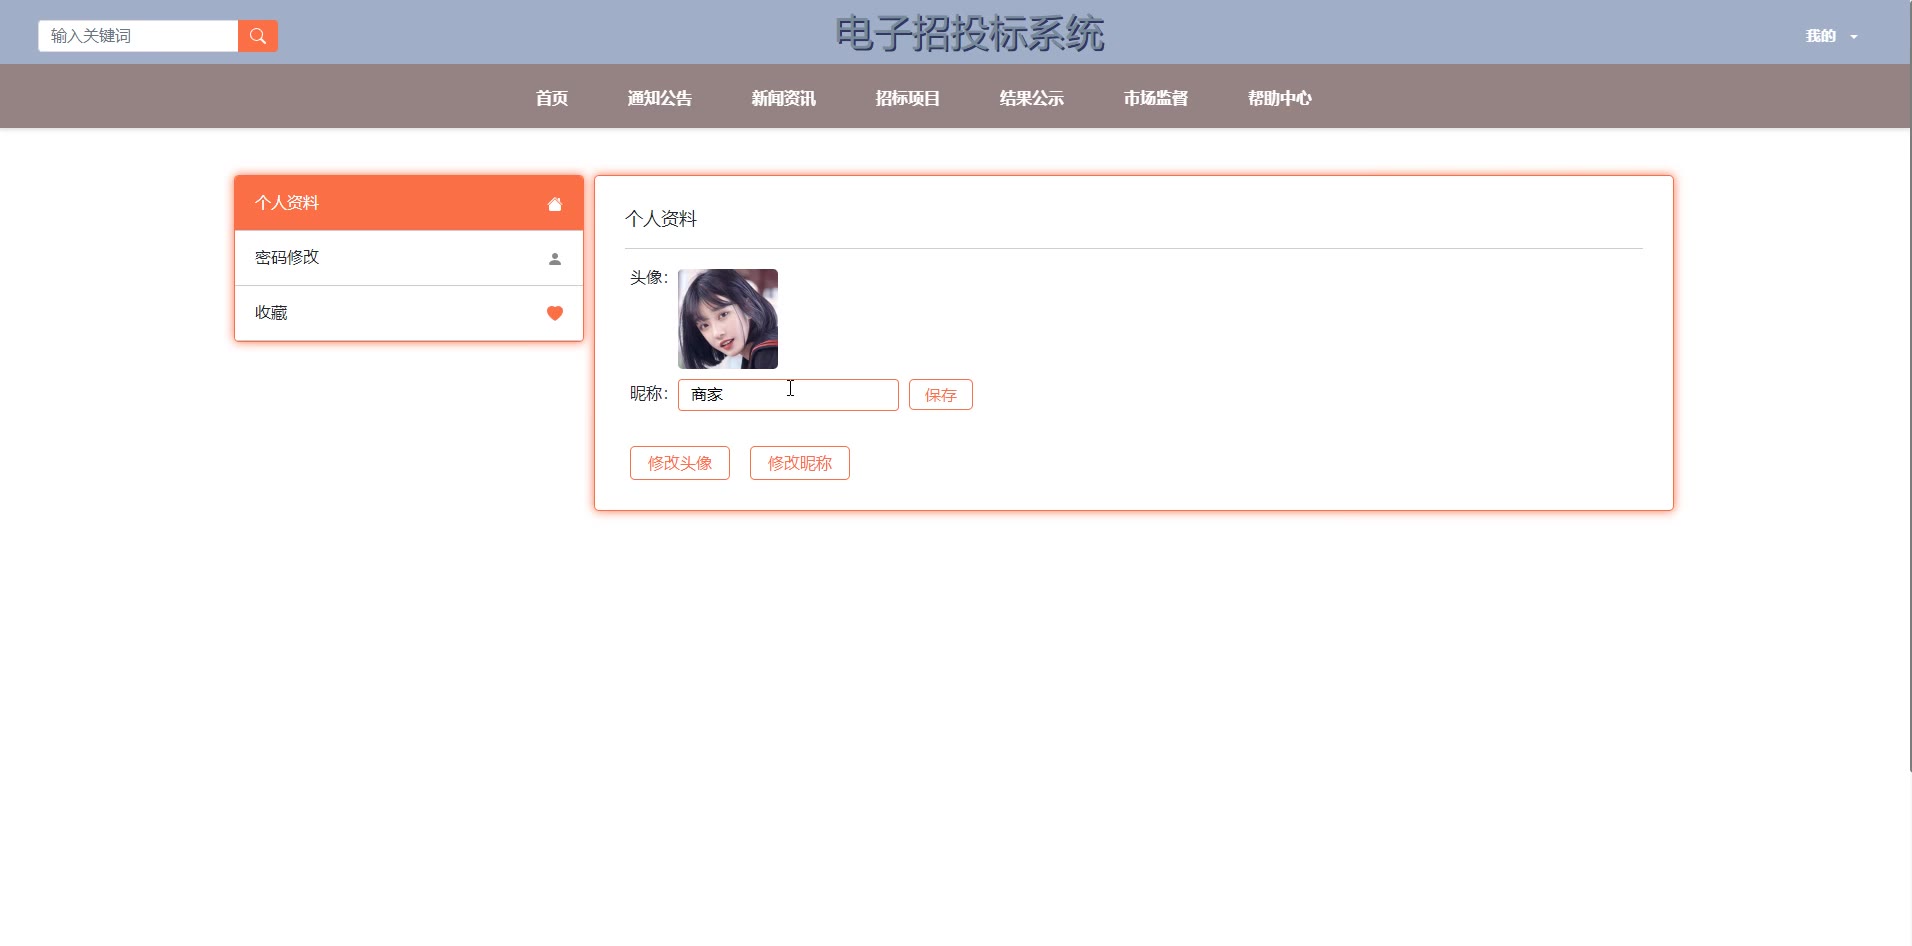Click the keyword search input box
The height and width of the screenshot is (946, 1912).
[138, 36]
